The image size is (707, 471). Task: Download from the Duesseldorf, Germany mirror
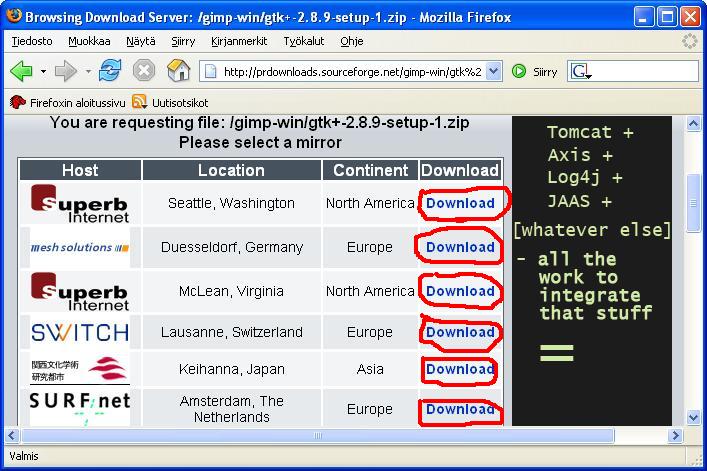(460, 247)
